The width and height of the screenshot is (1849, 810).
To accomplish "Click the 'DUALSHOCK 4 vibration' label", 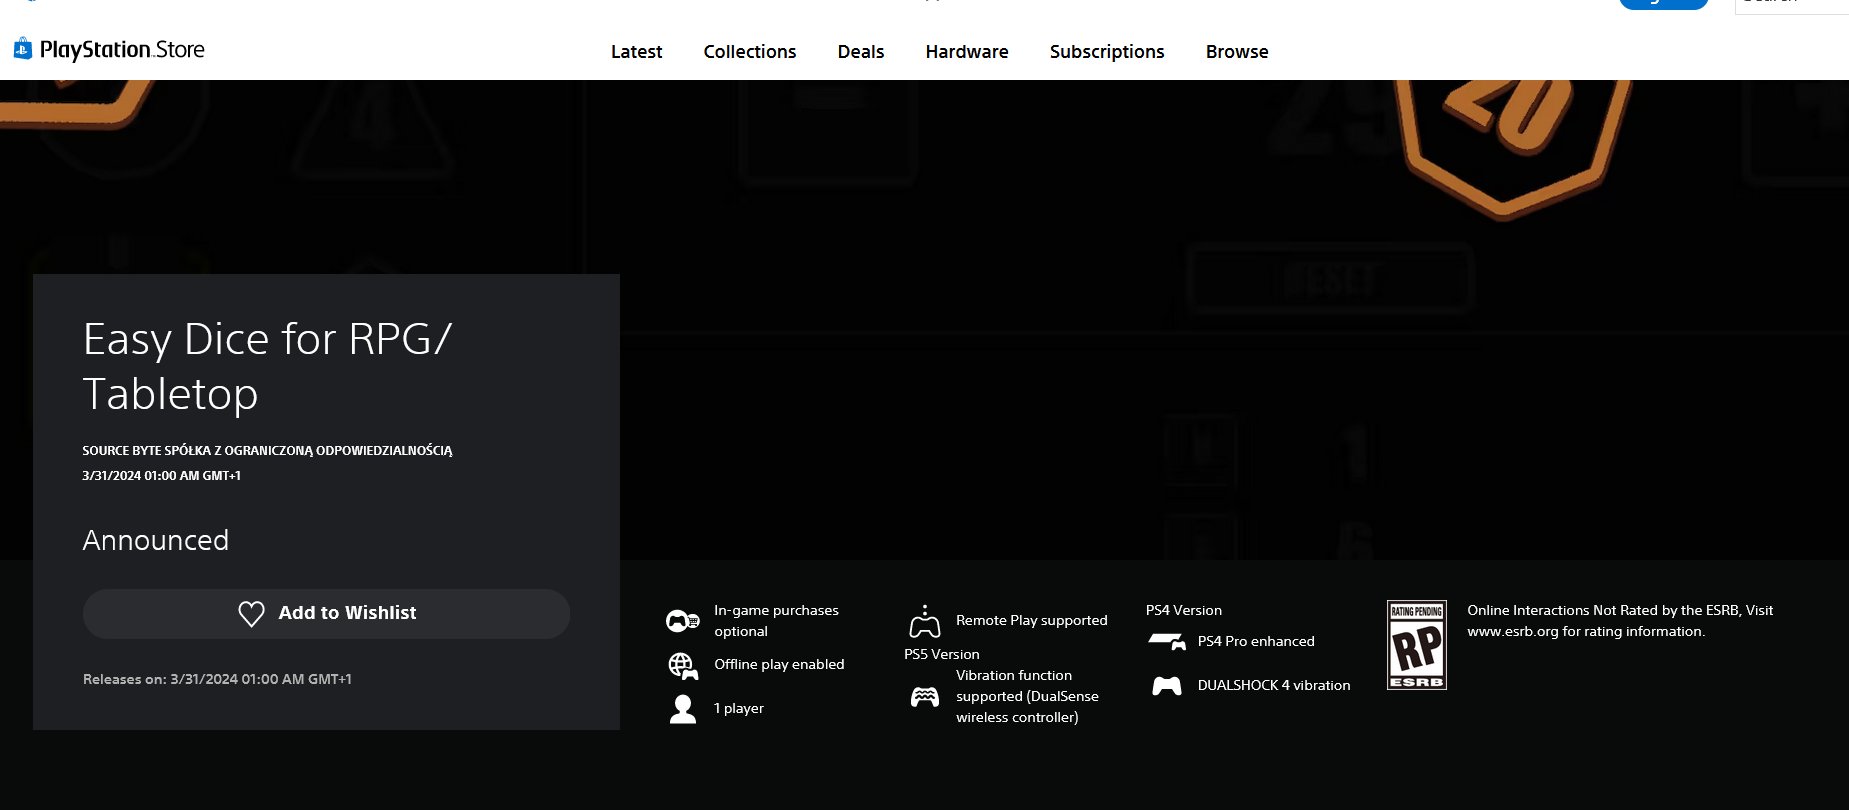I will click(x=1274, y=686).
